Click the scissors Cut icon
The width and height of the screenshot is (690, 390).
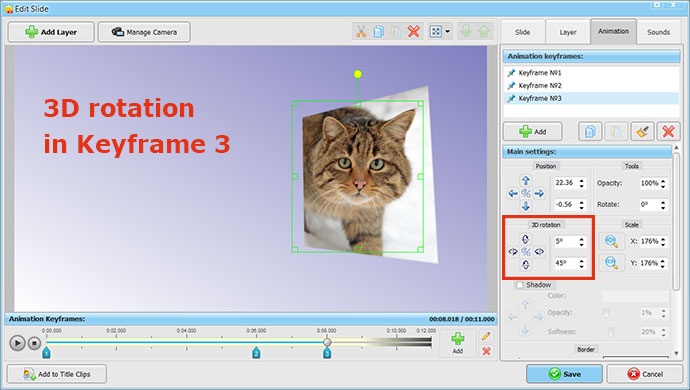[x=361, y=32]
